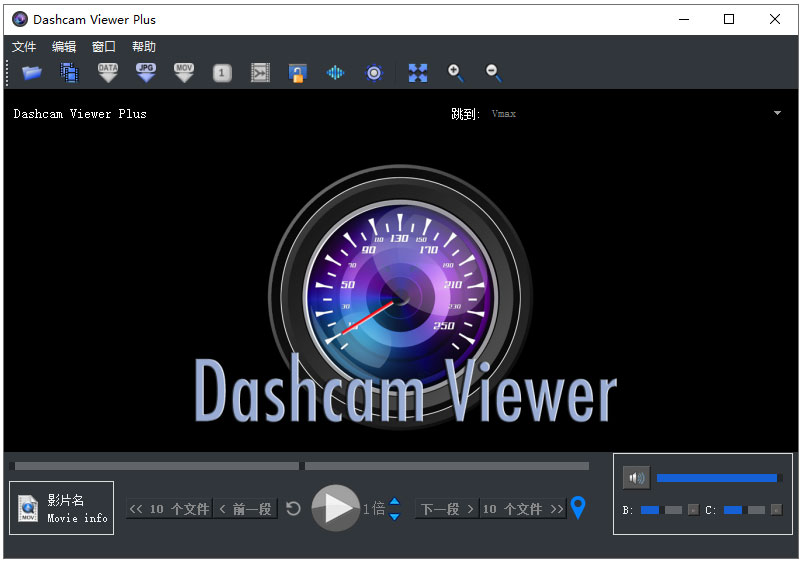Click the left half of the playback timeline
Screen dimensions: 804x563
(157, 466)
